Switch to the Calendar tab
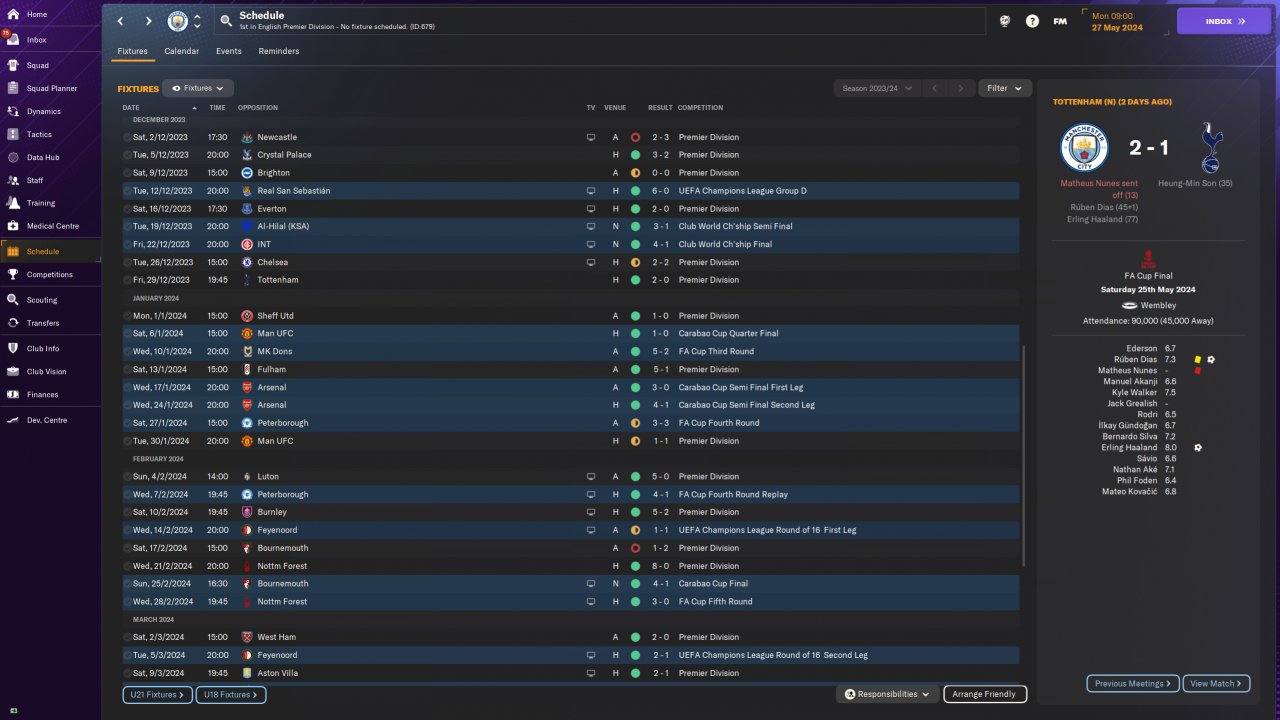 pos(182,51)
